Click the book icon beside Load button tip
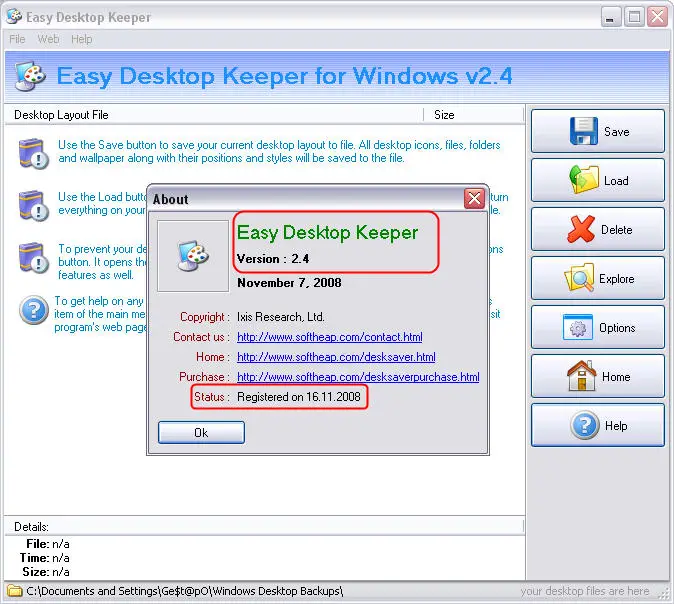The image size is (674, 604). 34,205
